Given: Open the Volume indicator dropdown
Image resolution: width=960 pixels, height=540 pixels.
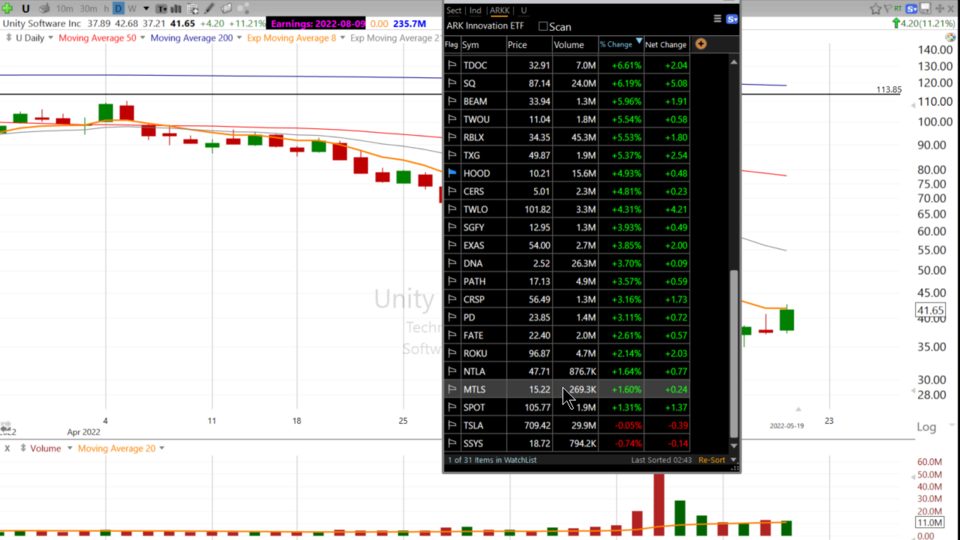Looking at the screenshot, I should click(x=70, y=448).
